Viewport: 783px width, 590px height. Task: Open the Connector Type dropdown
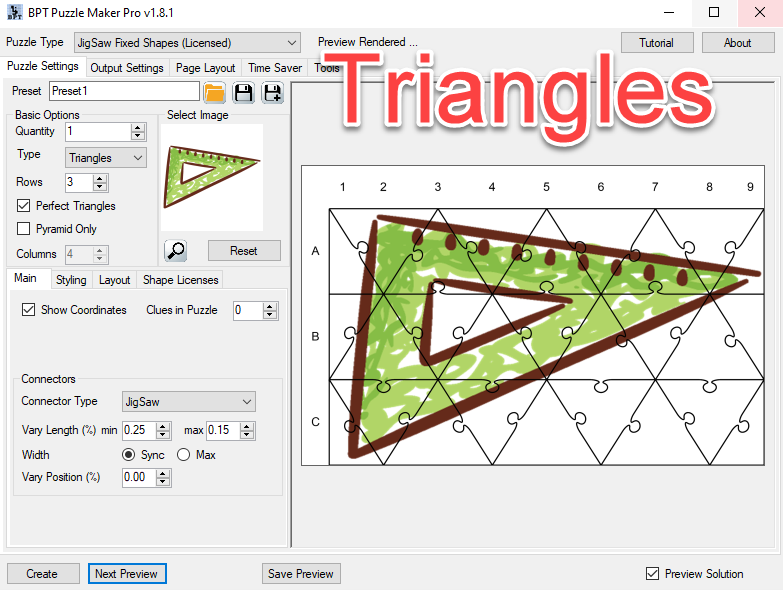click(188, 402)
